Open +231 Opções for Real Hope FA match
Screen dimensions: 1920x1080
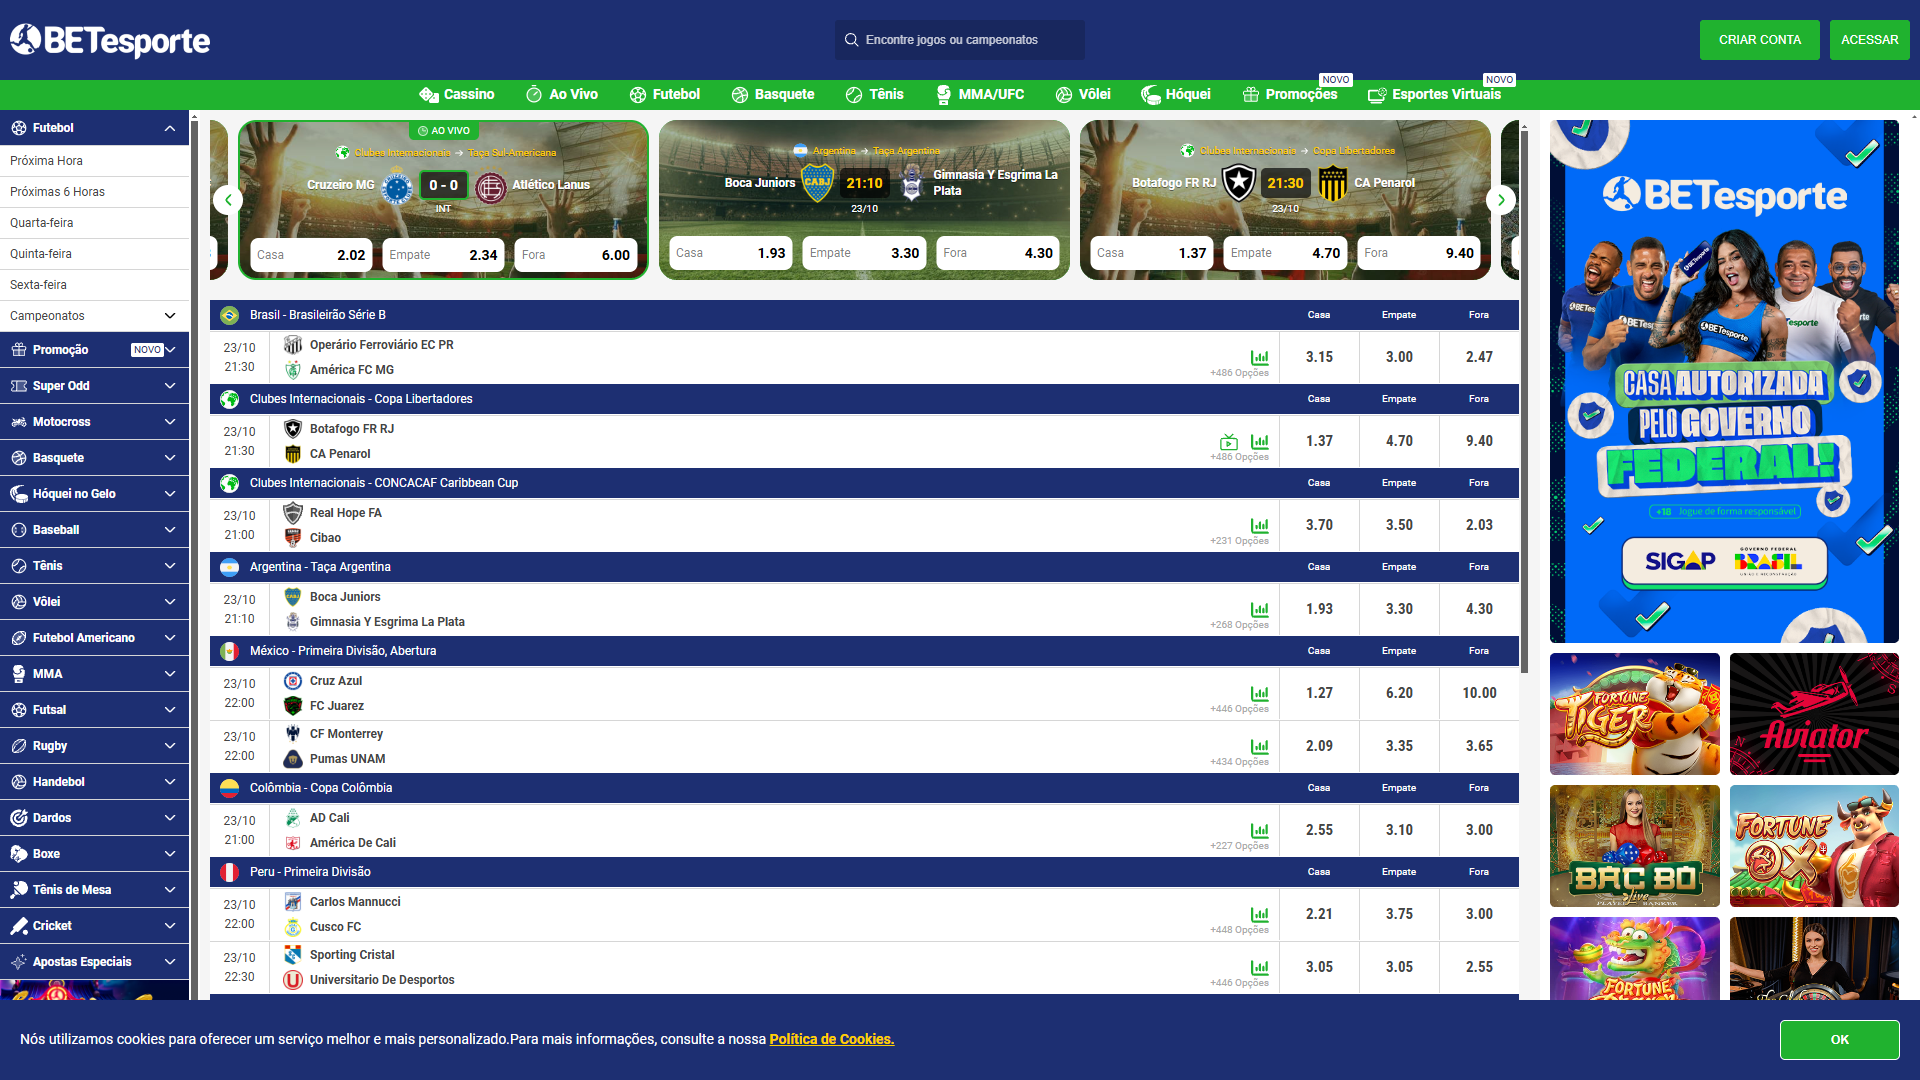tap(1239, 541)
